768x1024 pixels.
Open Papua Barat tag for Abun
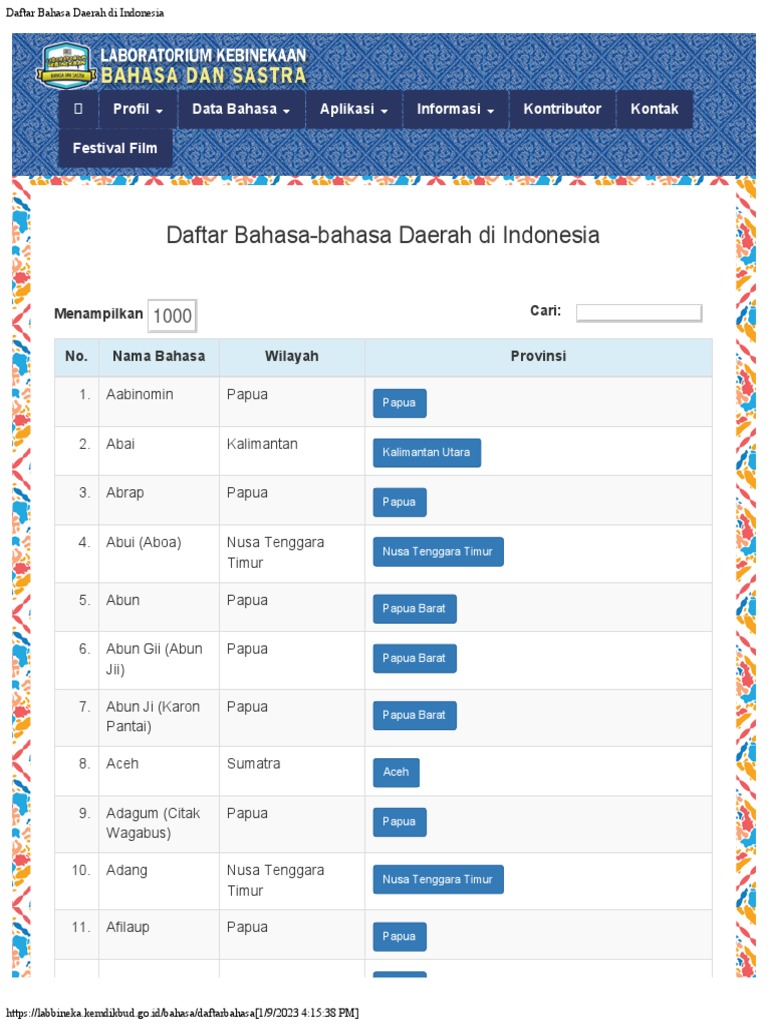click(x=414, y=609)
